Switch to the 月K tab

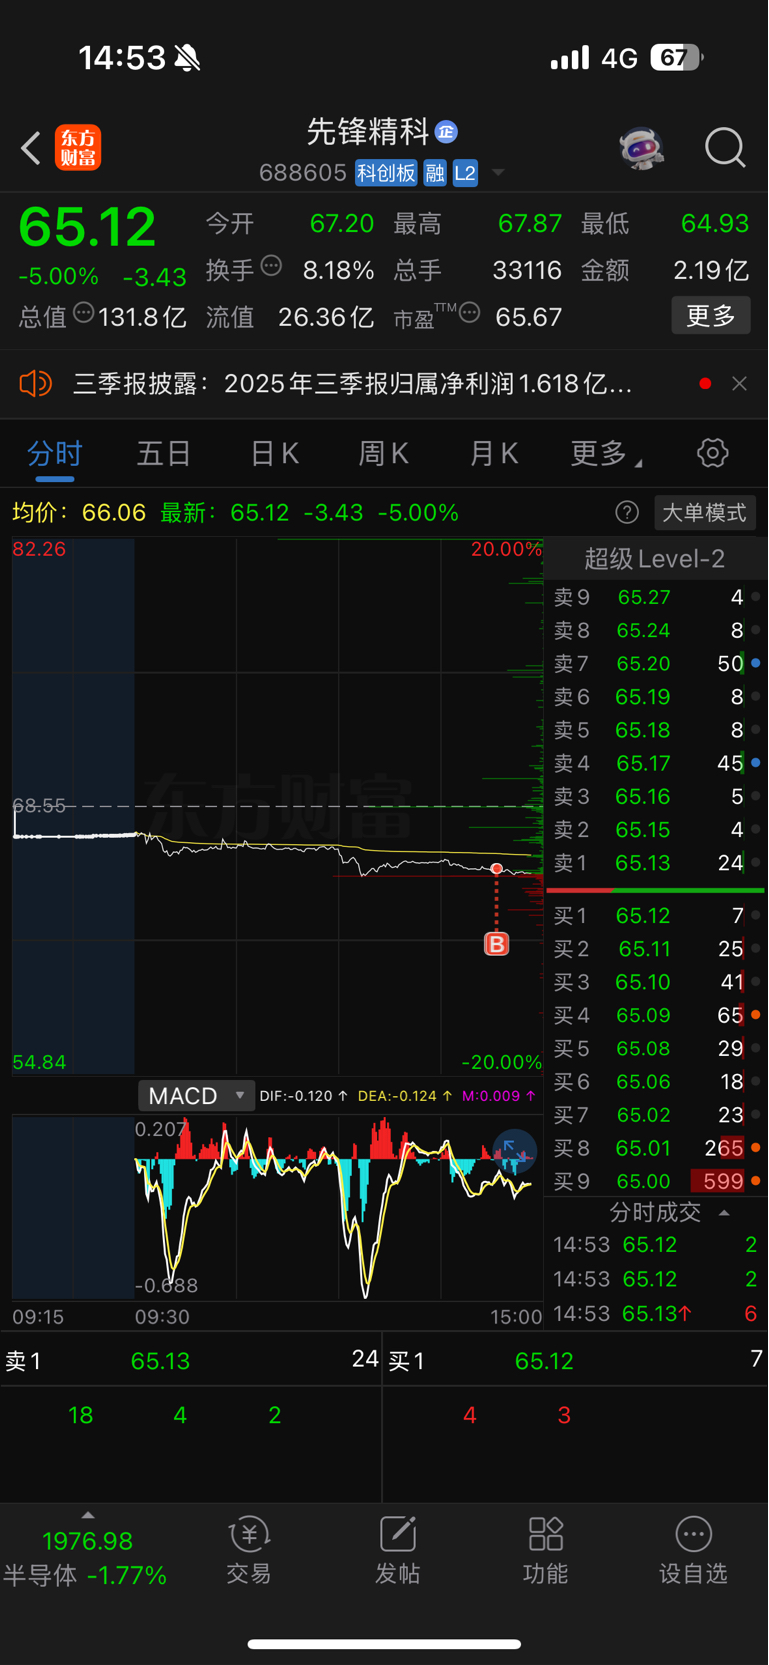click(494, 454)
